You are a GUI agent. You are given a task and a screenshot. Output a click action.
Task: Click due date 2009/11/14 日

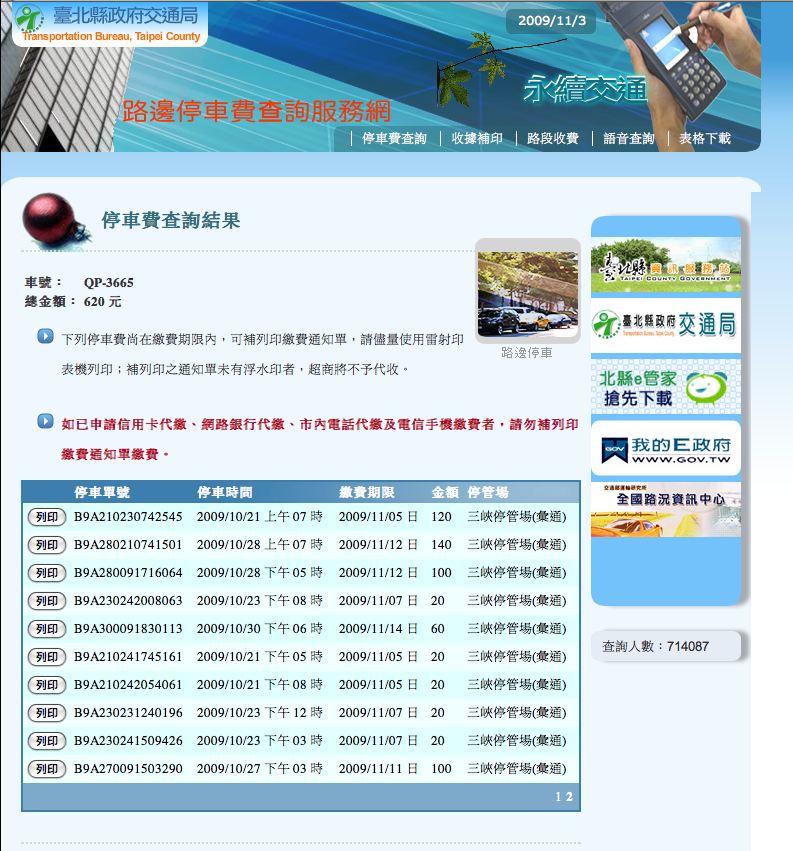(x=378, y=628)
